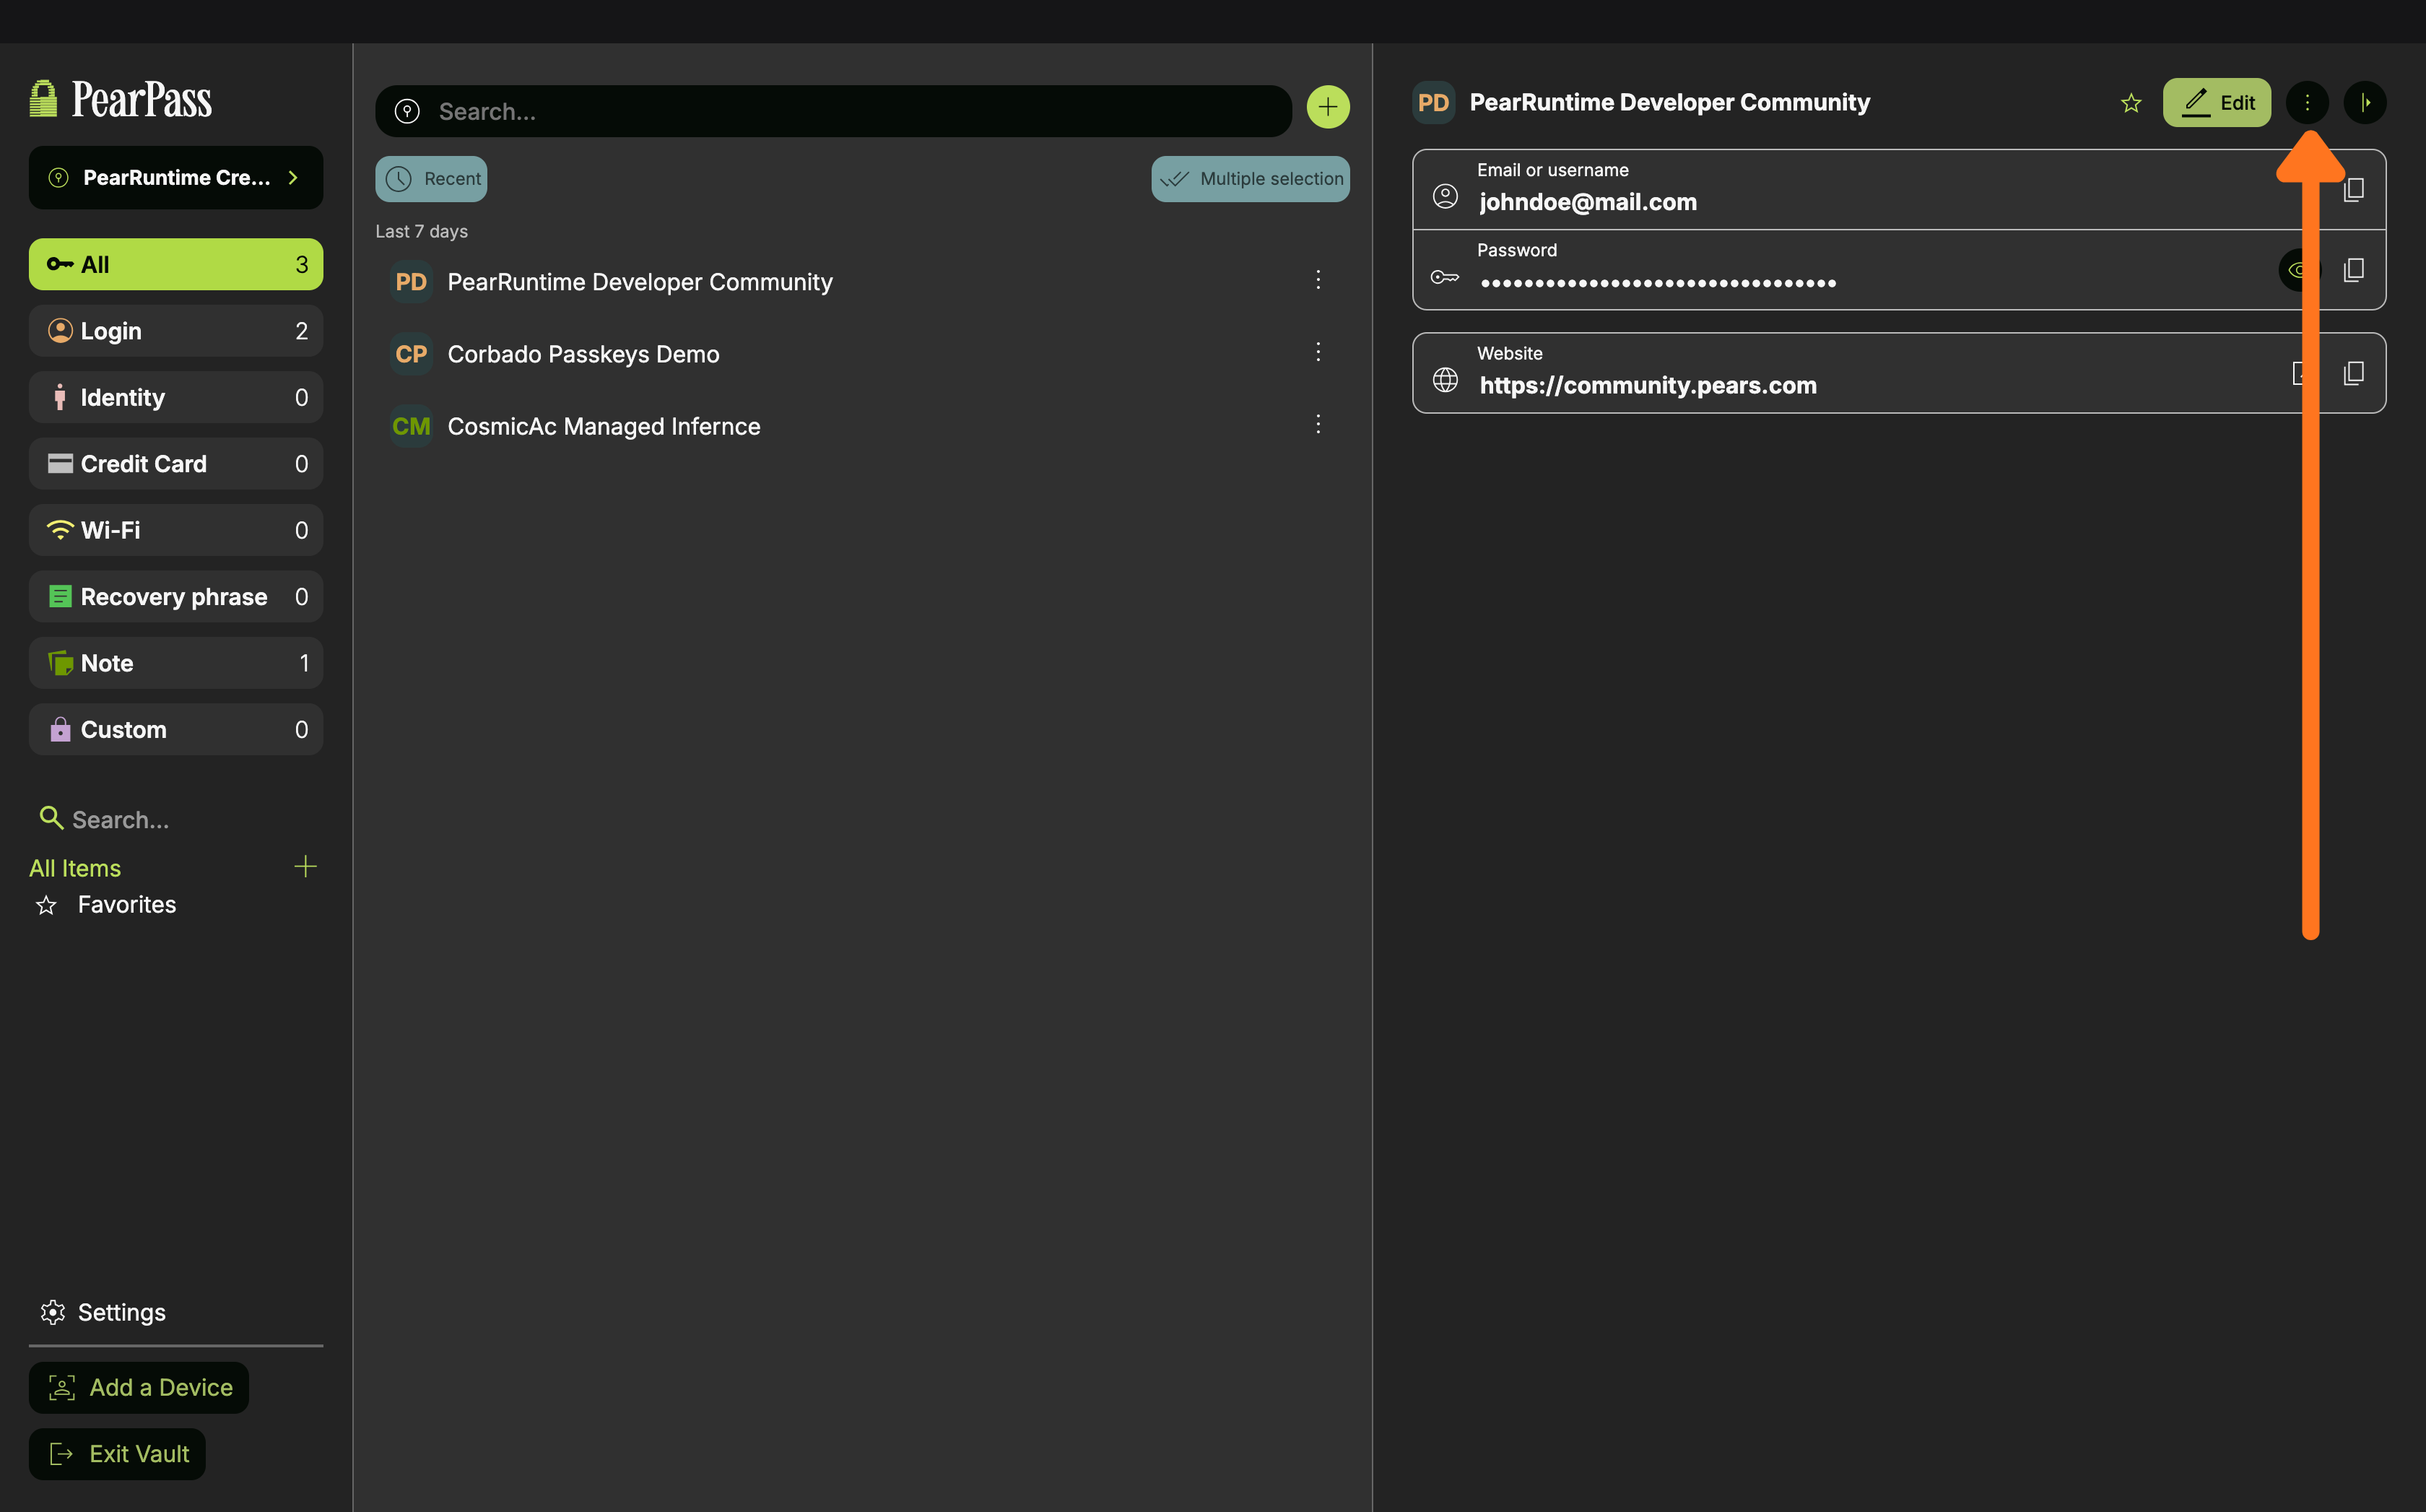Expand the PearRuntime Cre... vault switcher
The height and width of the screenshot is (1512, 2426).
pyautogui.click(x=176, y=178)
